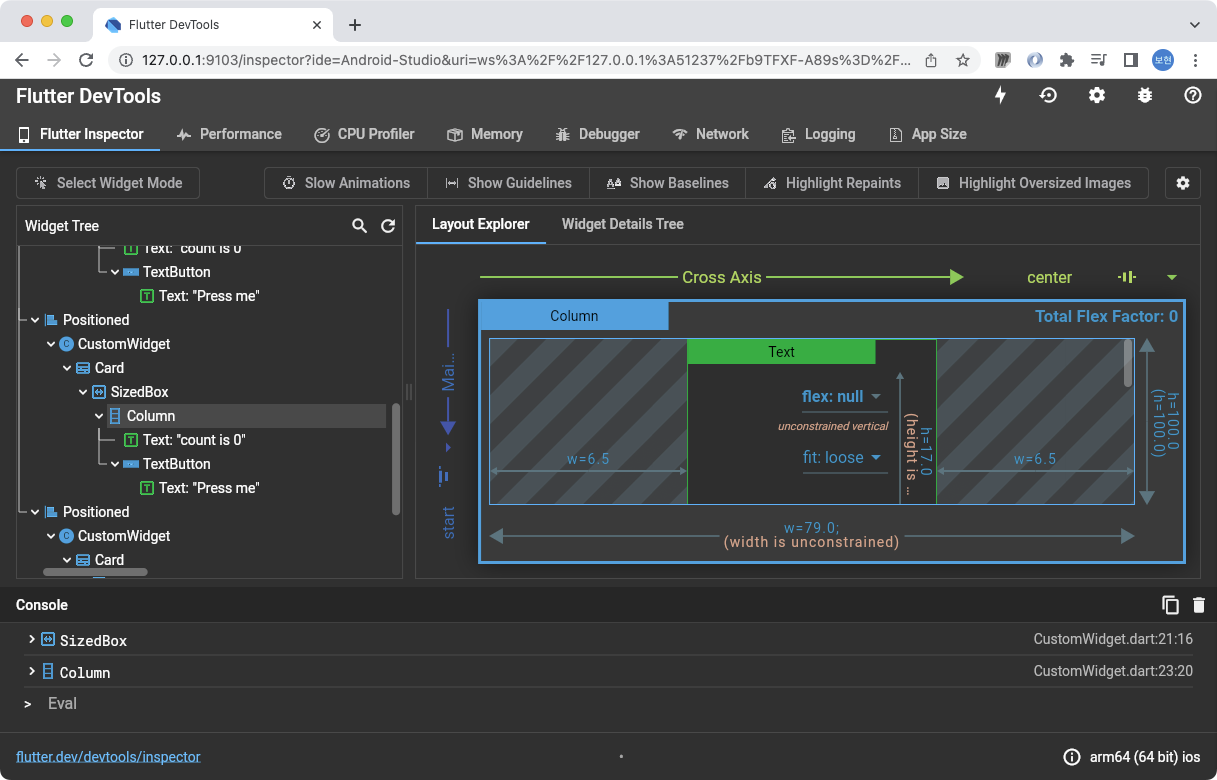Click the share page icon in address bar

click(x=931, y=60)
